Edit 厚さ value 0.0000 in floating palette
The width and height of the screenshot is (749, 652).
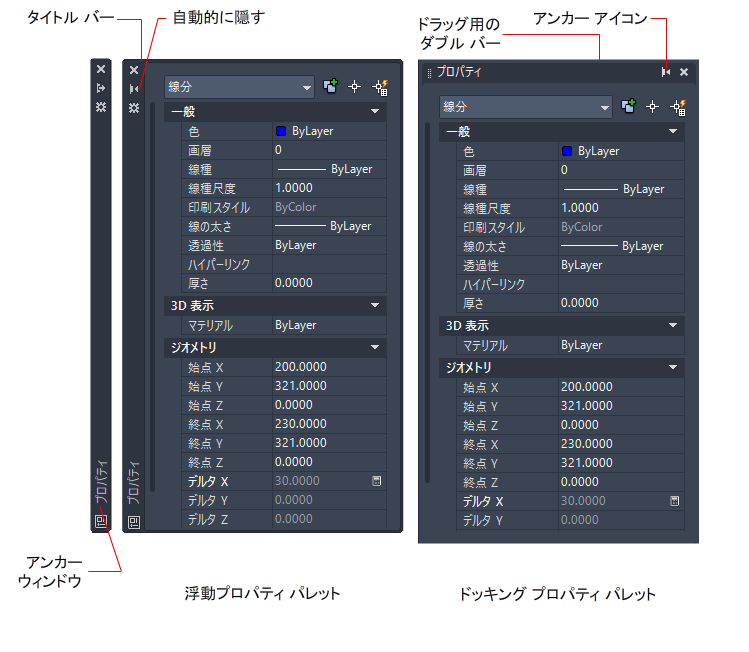pos(329,283)
